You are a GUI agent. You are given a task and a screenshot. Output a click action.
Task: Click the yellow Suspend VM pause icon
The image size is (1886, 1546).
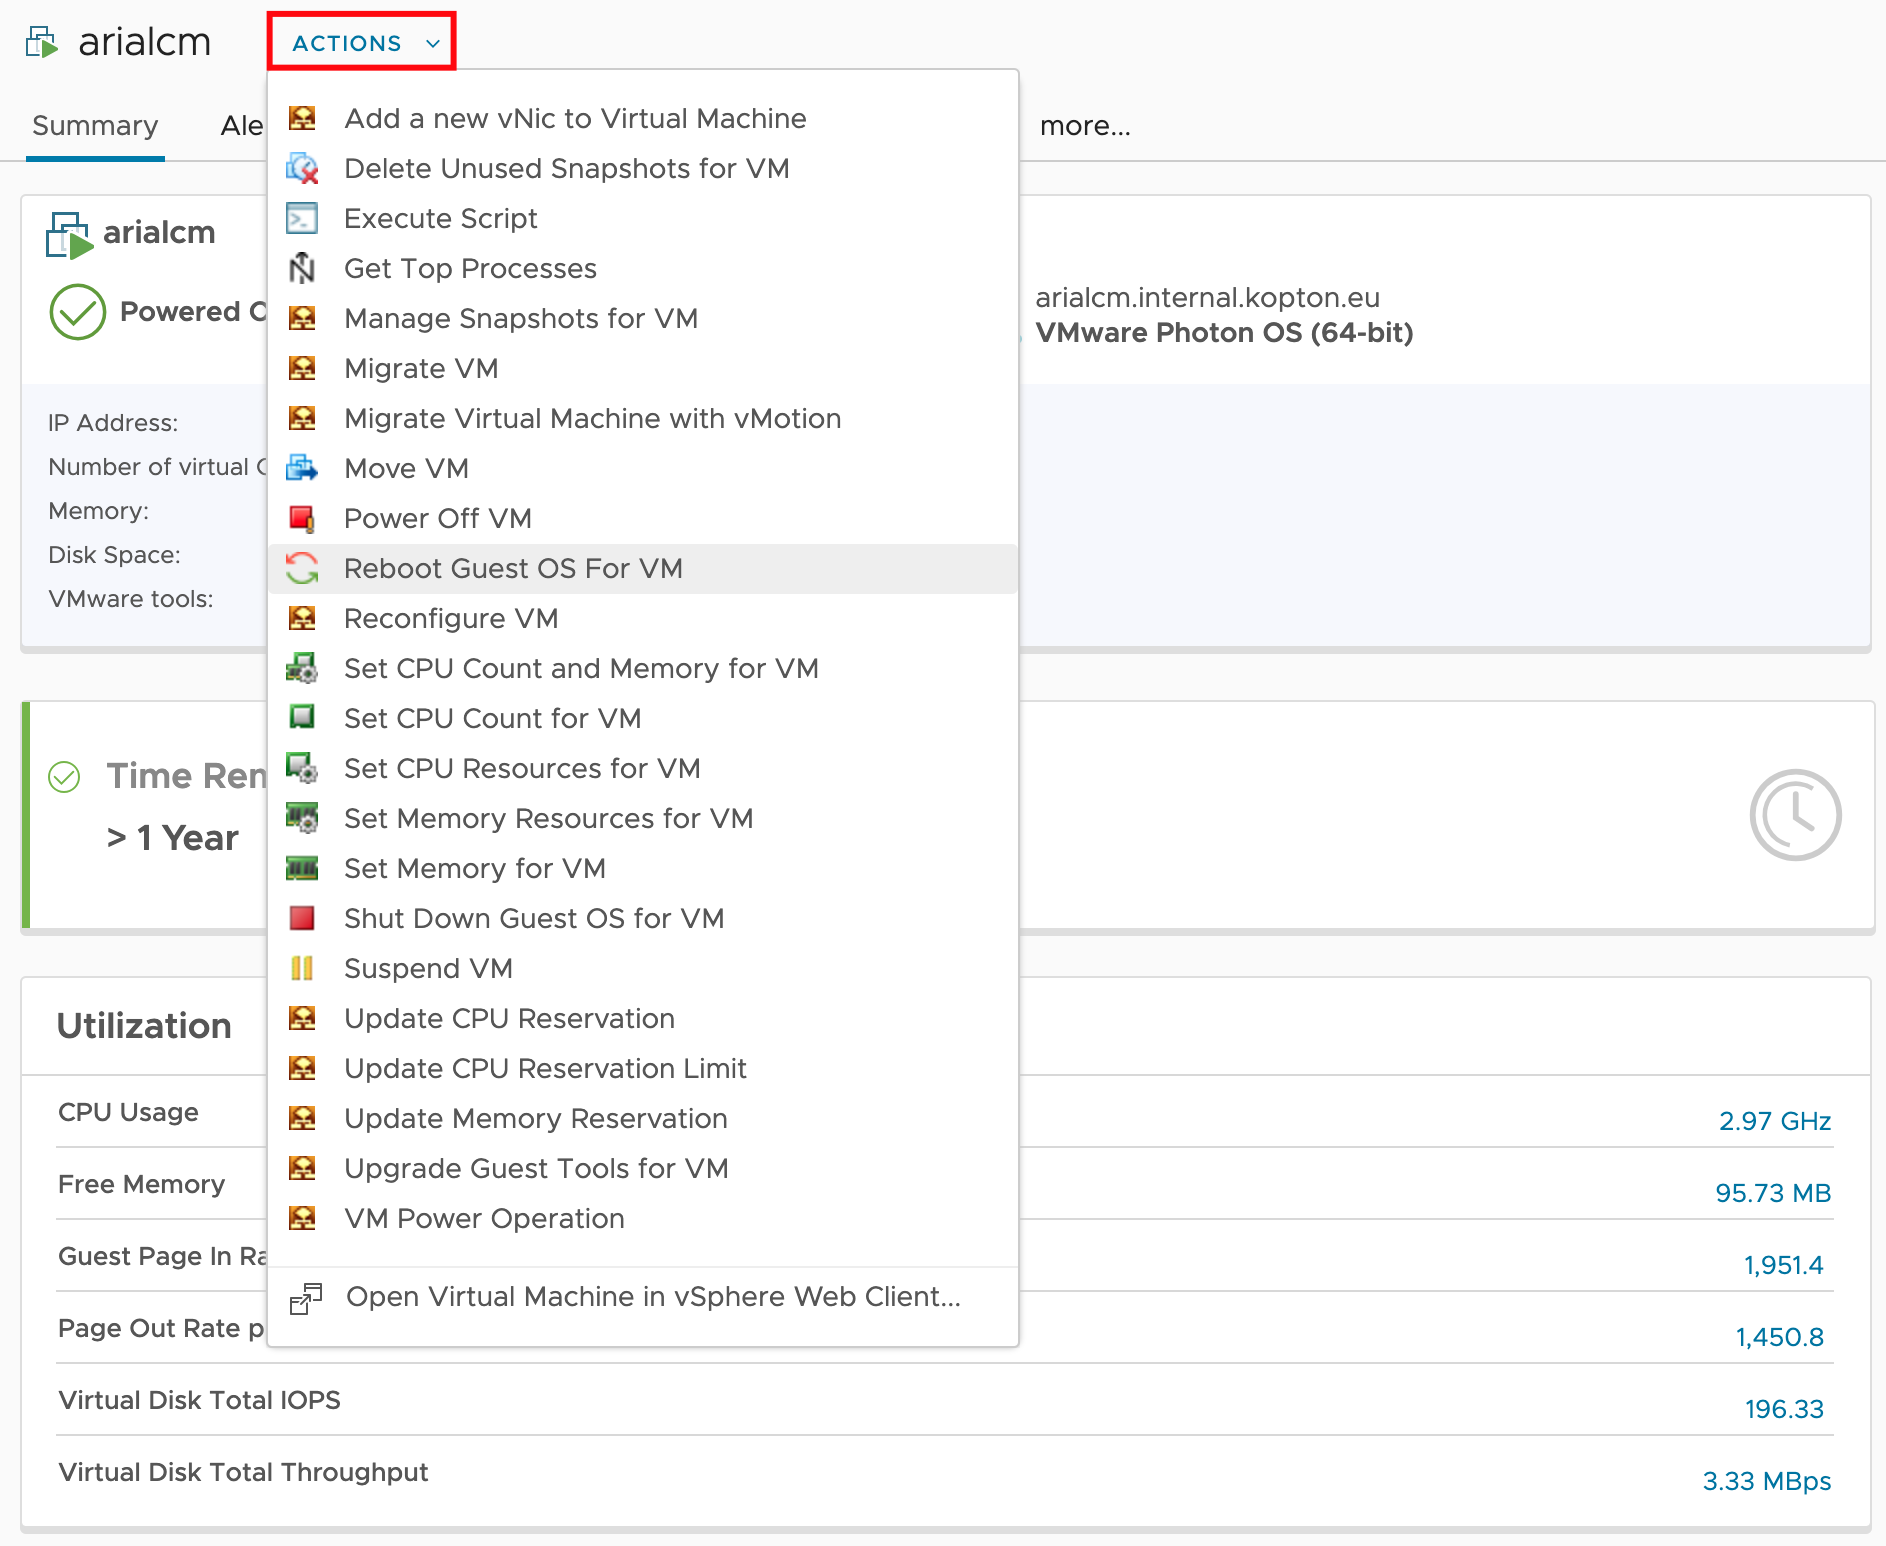point(302,968)
